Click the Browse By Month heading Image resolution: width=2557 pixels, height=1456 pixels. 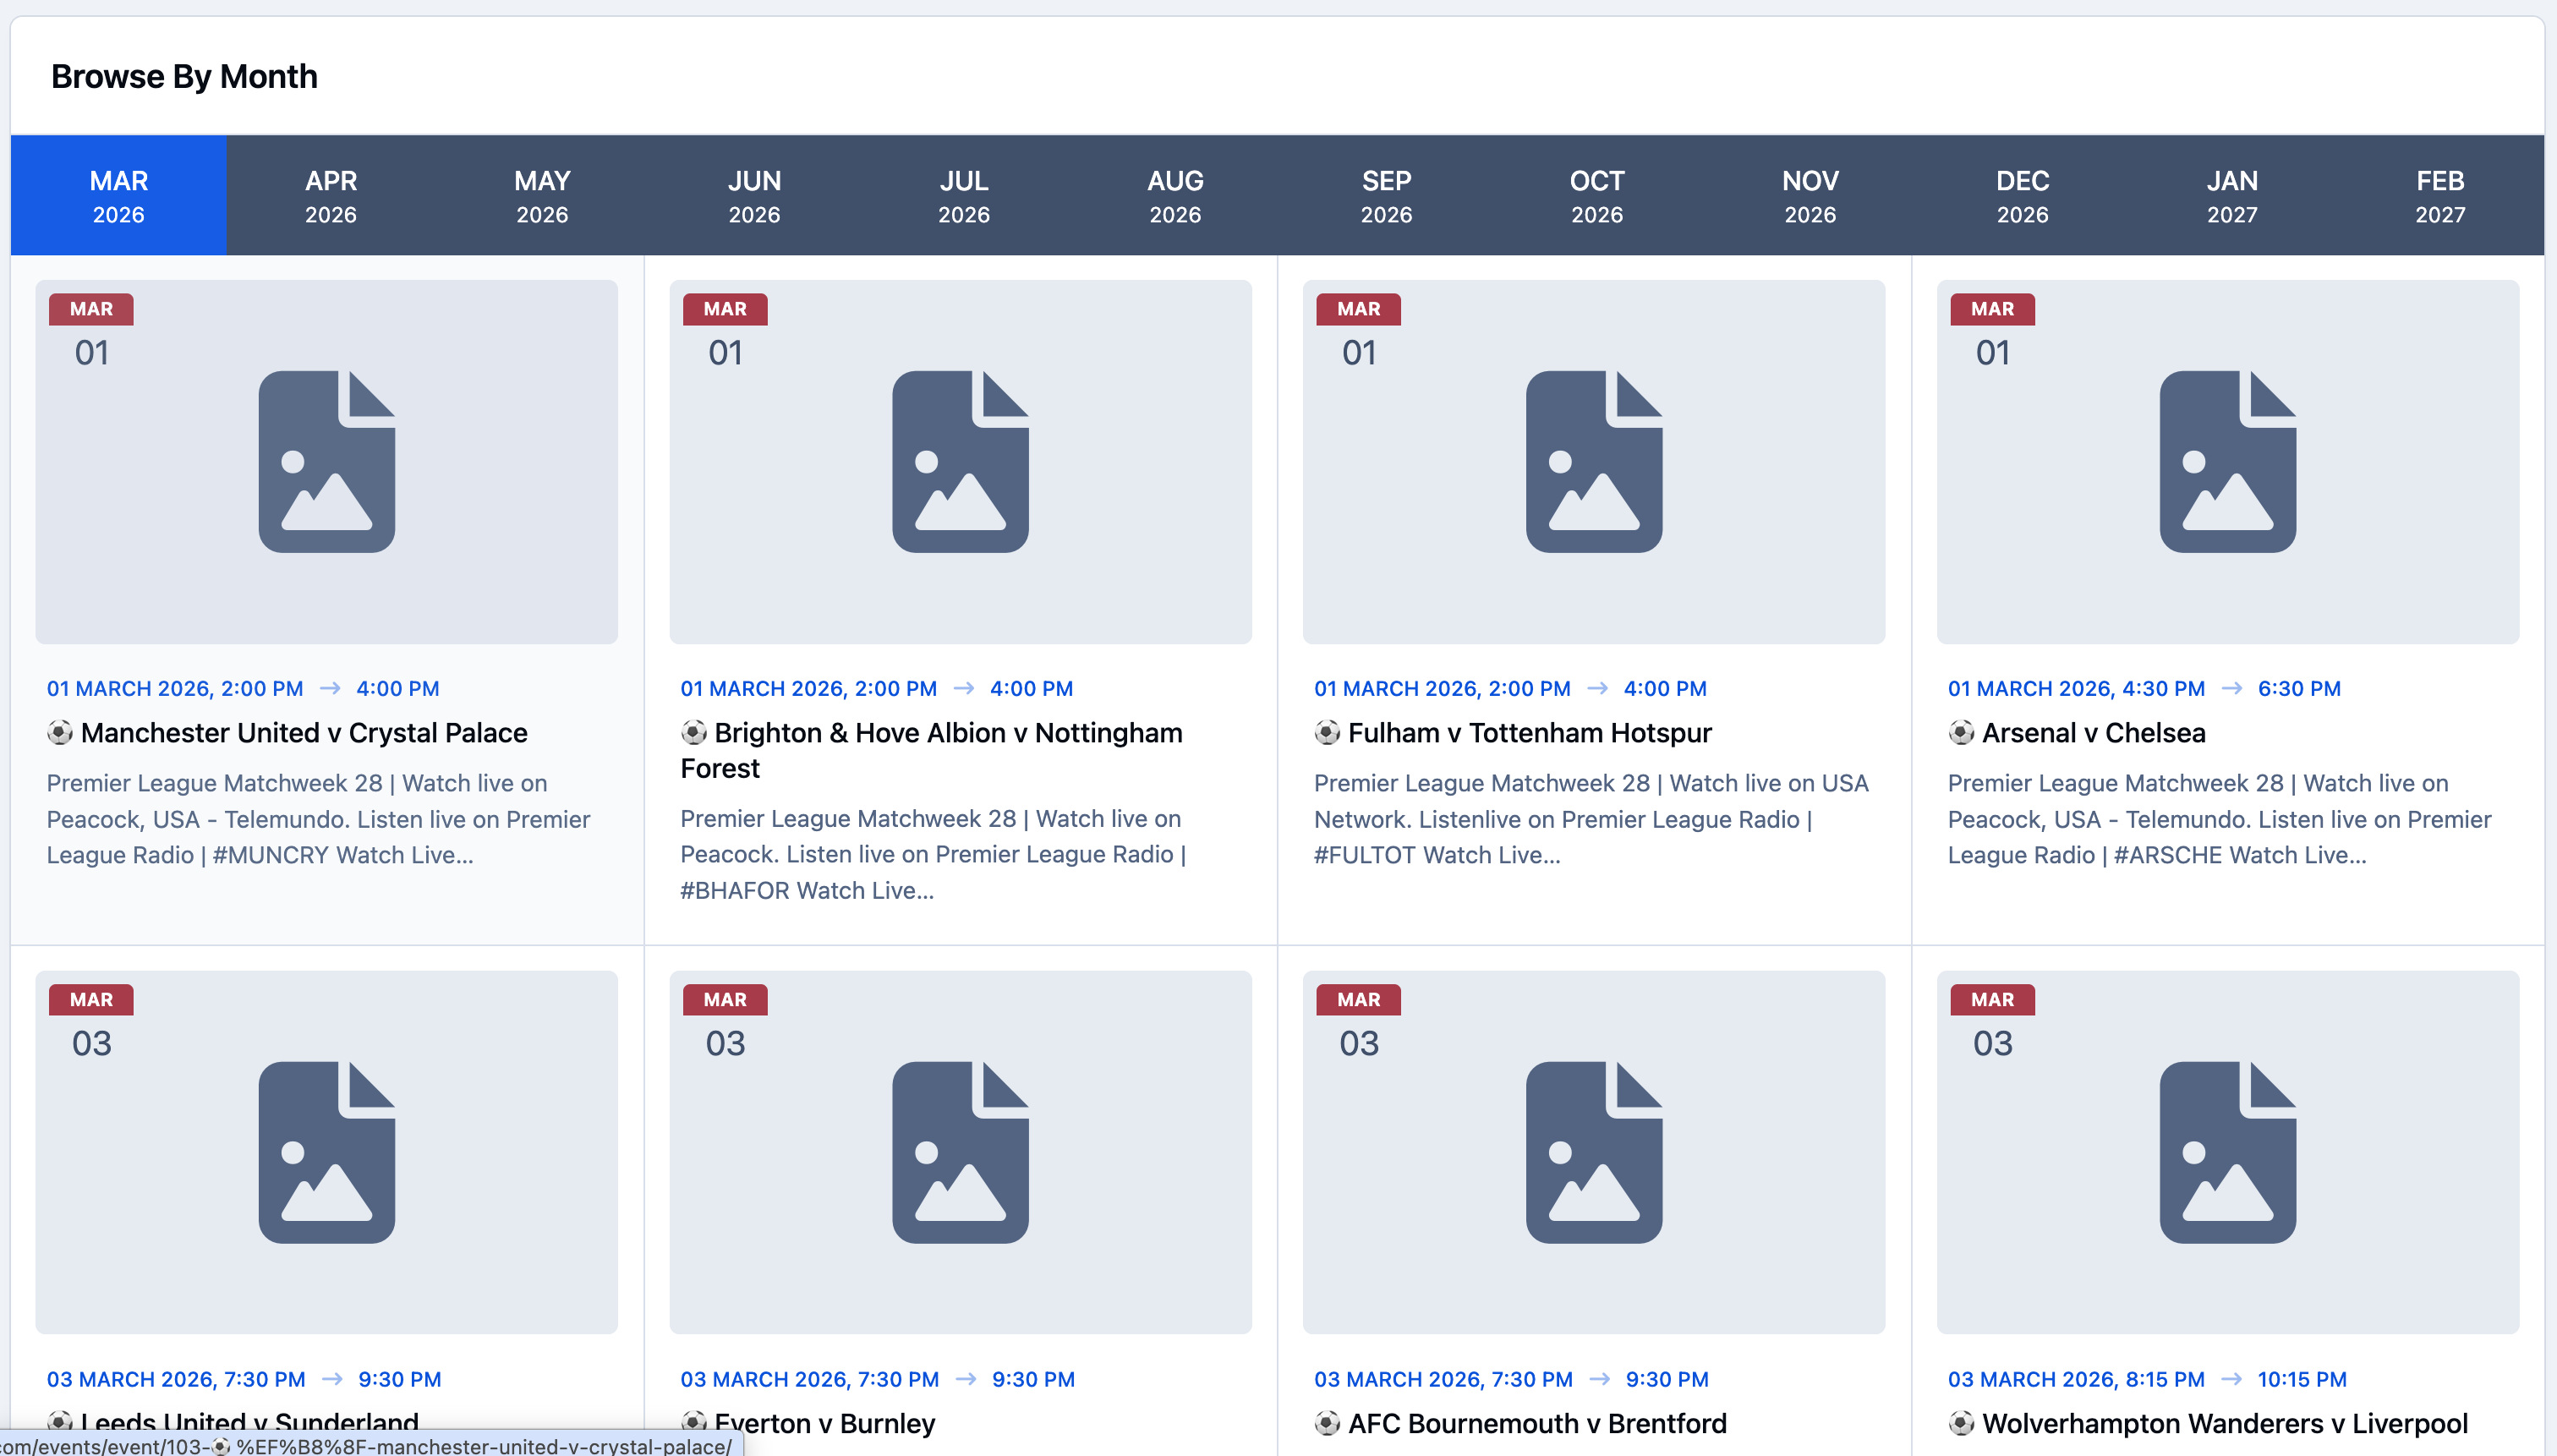click(x=184, y=77)
